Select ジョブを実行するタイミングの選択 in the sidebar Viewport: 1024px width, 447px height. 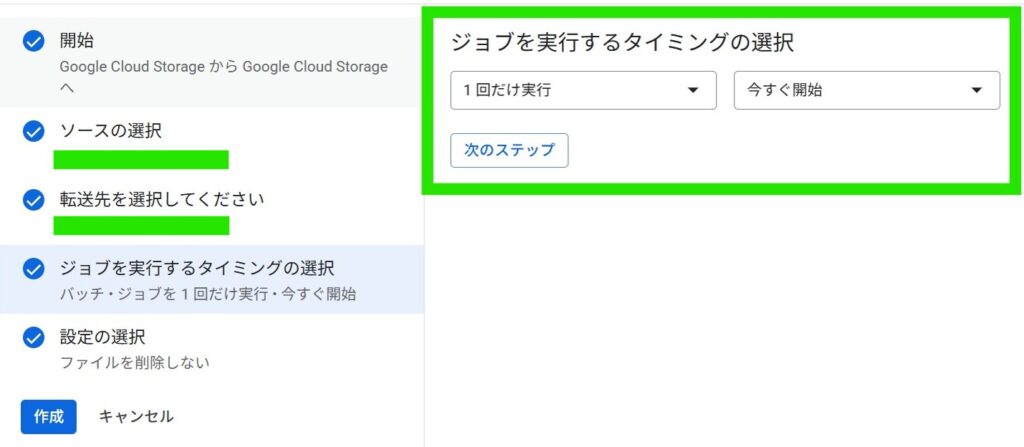point(197,268)
